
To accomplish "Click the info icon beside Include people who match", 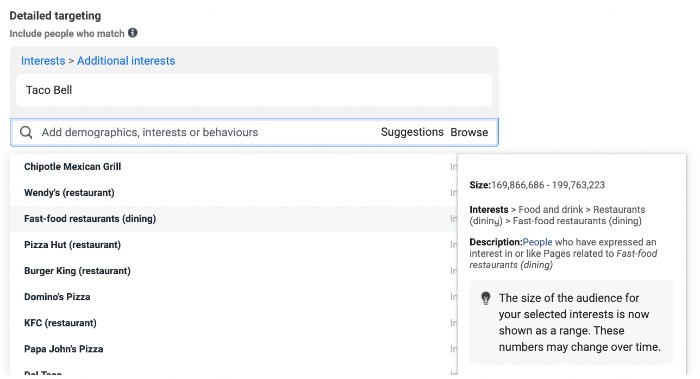I will point(133,33).
